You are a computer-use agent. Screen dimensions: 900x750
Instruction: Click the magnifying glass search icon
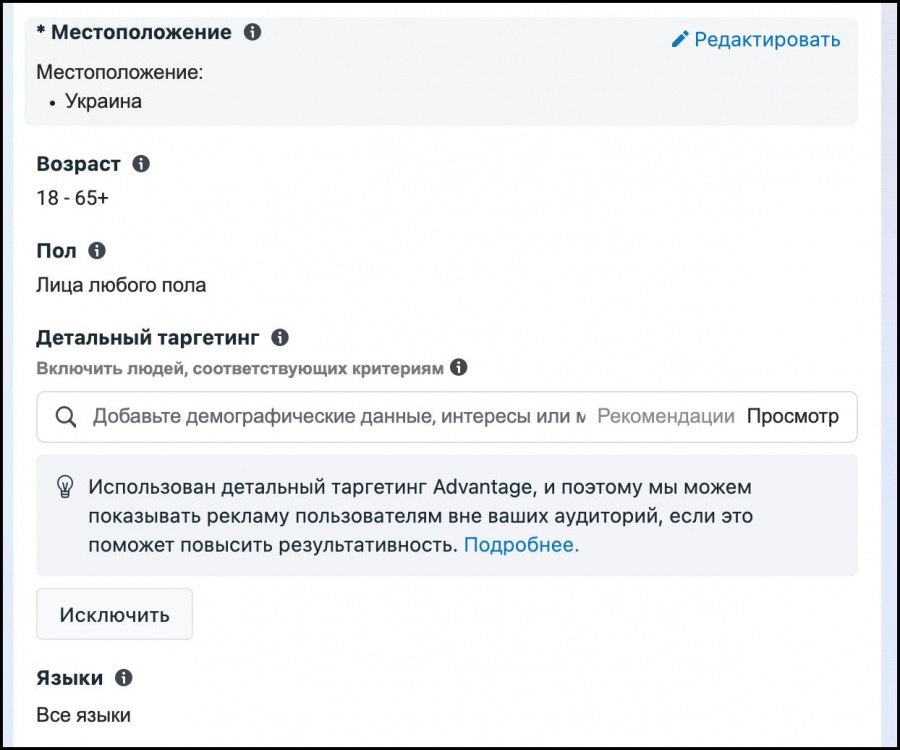pyautogui.click(x=66, y=417)
